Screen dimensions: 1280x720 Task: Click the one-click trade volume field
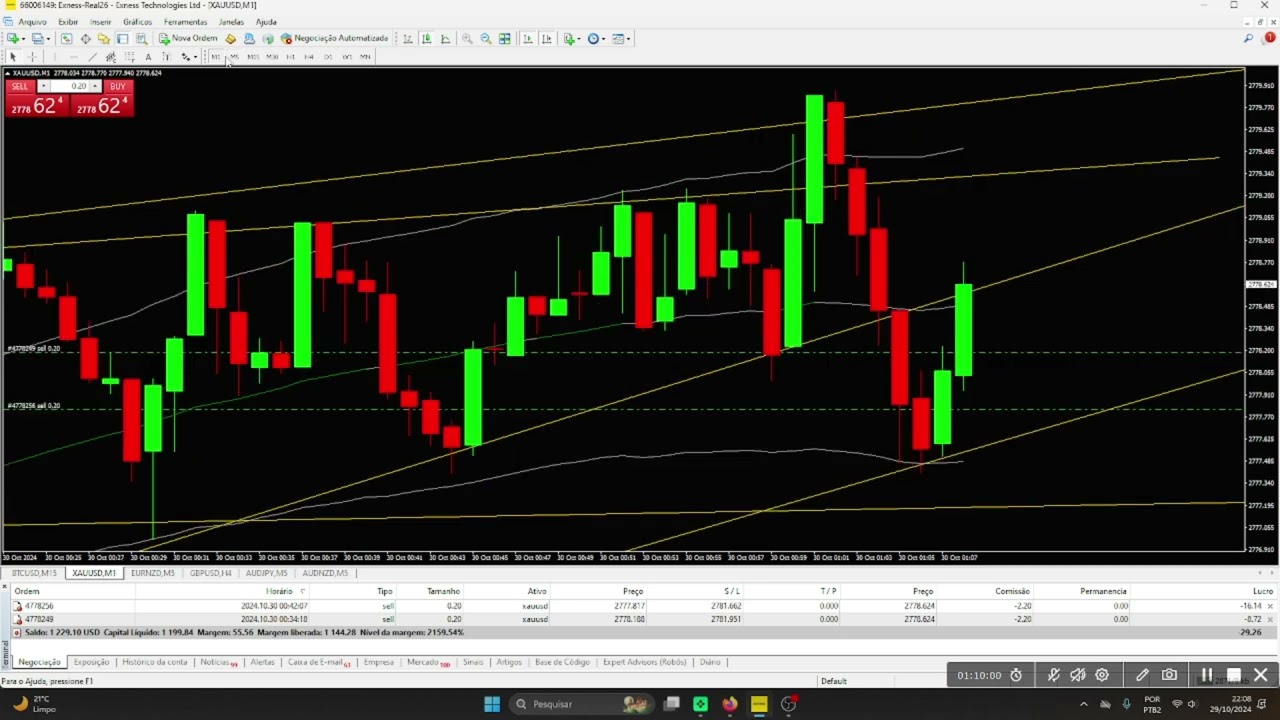[70, 87]
